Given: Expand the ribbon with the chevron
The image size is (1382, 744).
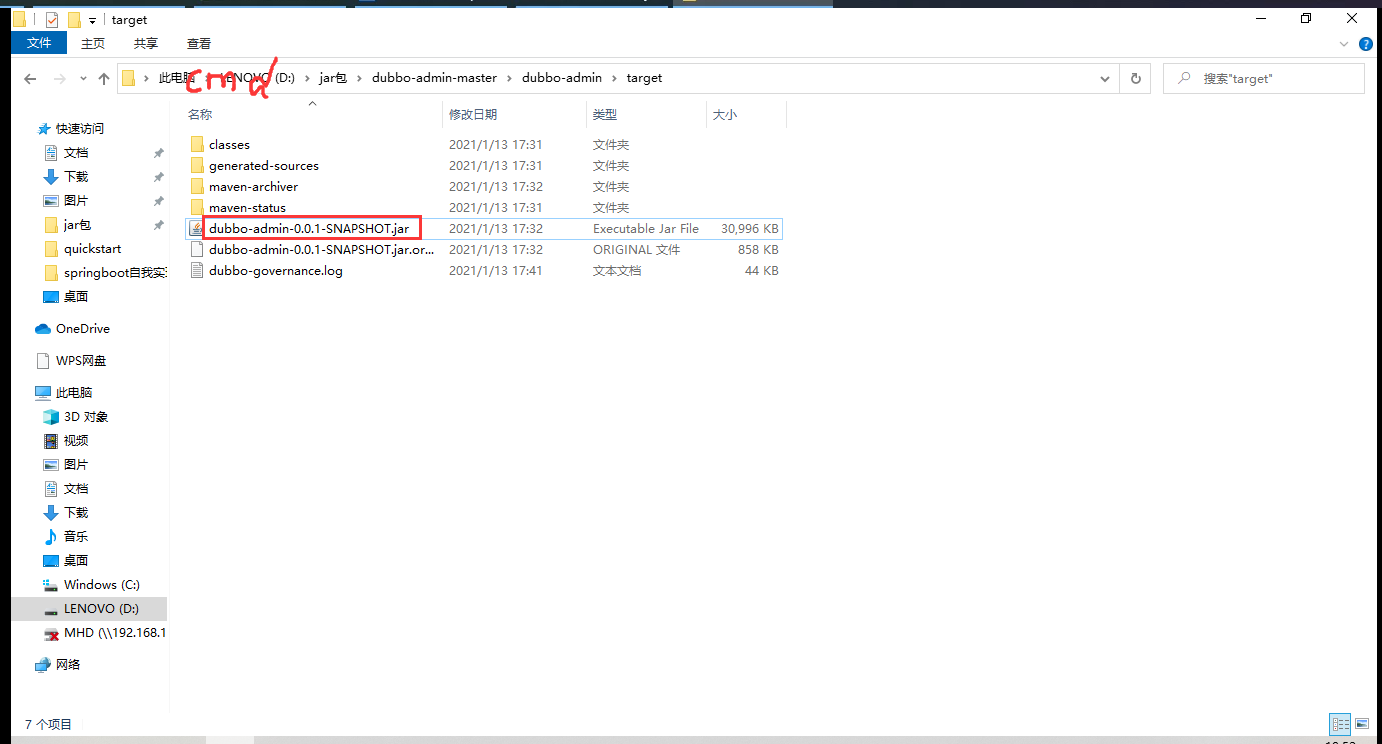Looking at the screenshot, I should (1344, 44).
